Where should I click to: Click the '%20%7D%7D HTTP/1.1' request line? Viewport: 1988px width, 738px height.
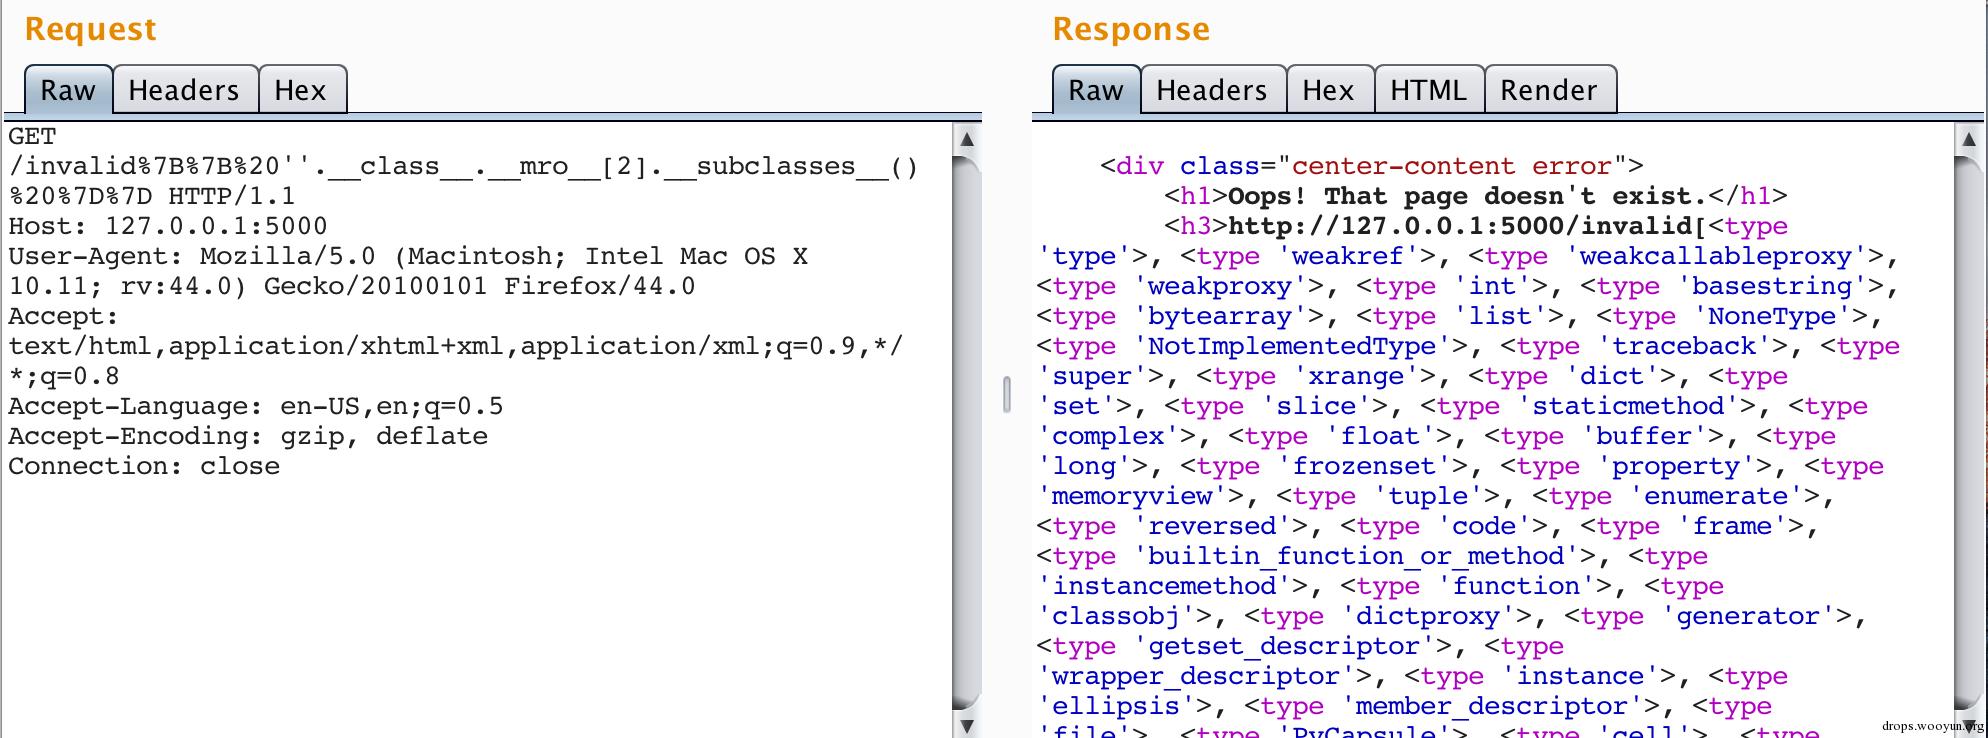(152, 196)
